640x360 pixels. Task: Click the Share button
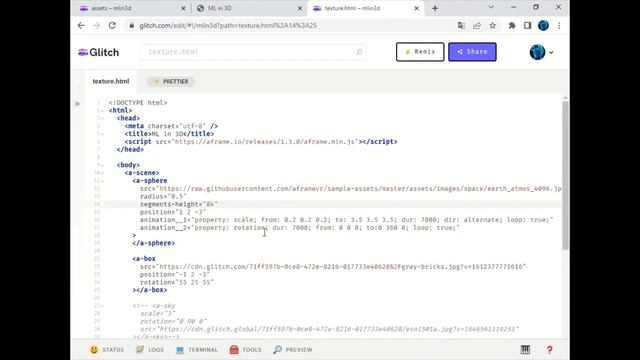coord(472,52)
